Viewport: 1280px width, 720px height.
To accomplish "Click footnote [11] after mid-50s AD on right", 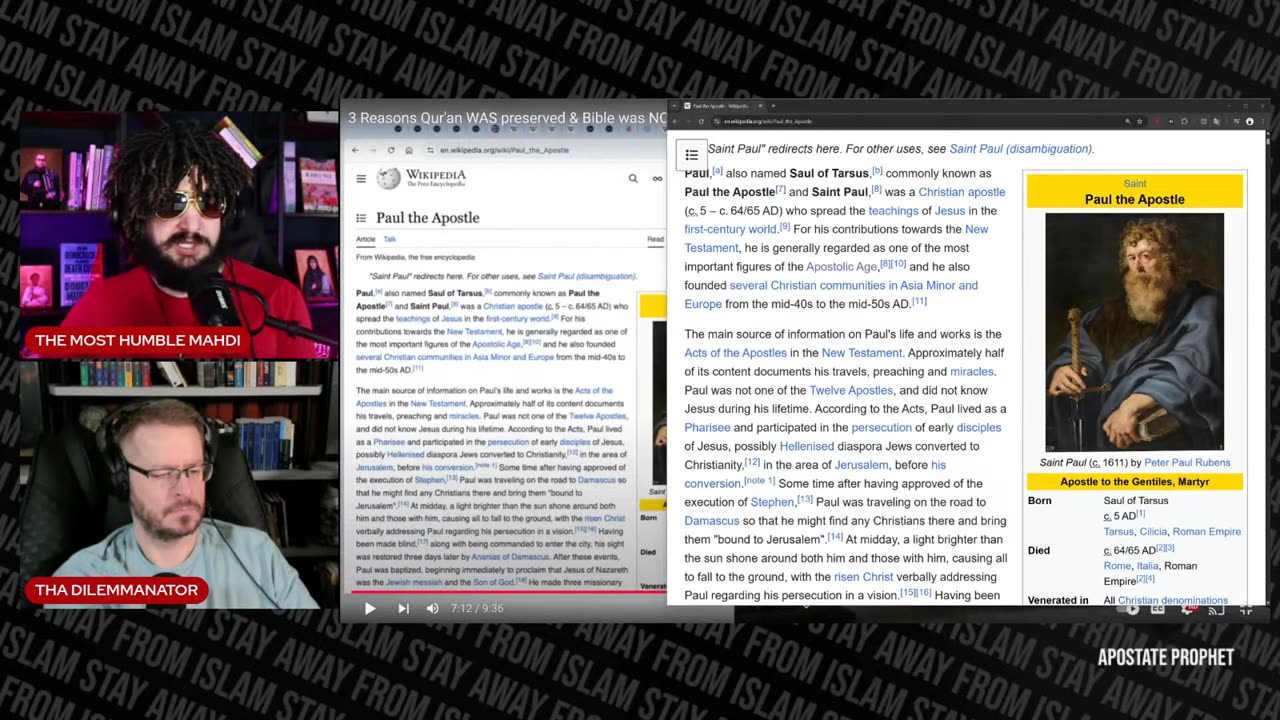I will click(x=919, y=302).
